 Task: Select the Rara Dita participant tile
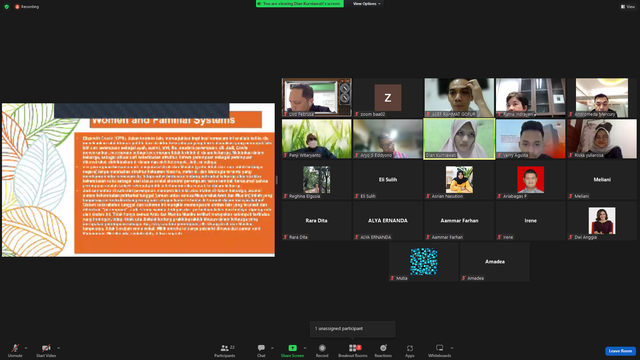316,221
